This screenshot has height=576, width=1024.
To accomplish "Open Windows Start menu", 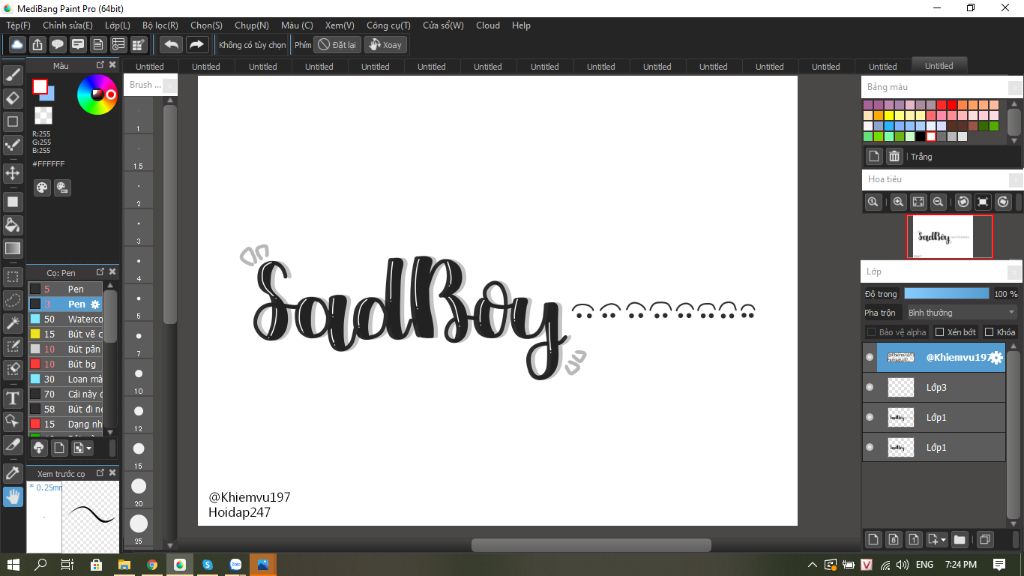I will click(13, 564).
